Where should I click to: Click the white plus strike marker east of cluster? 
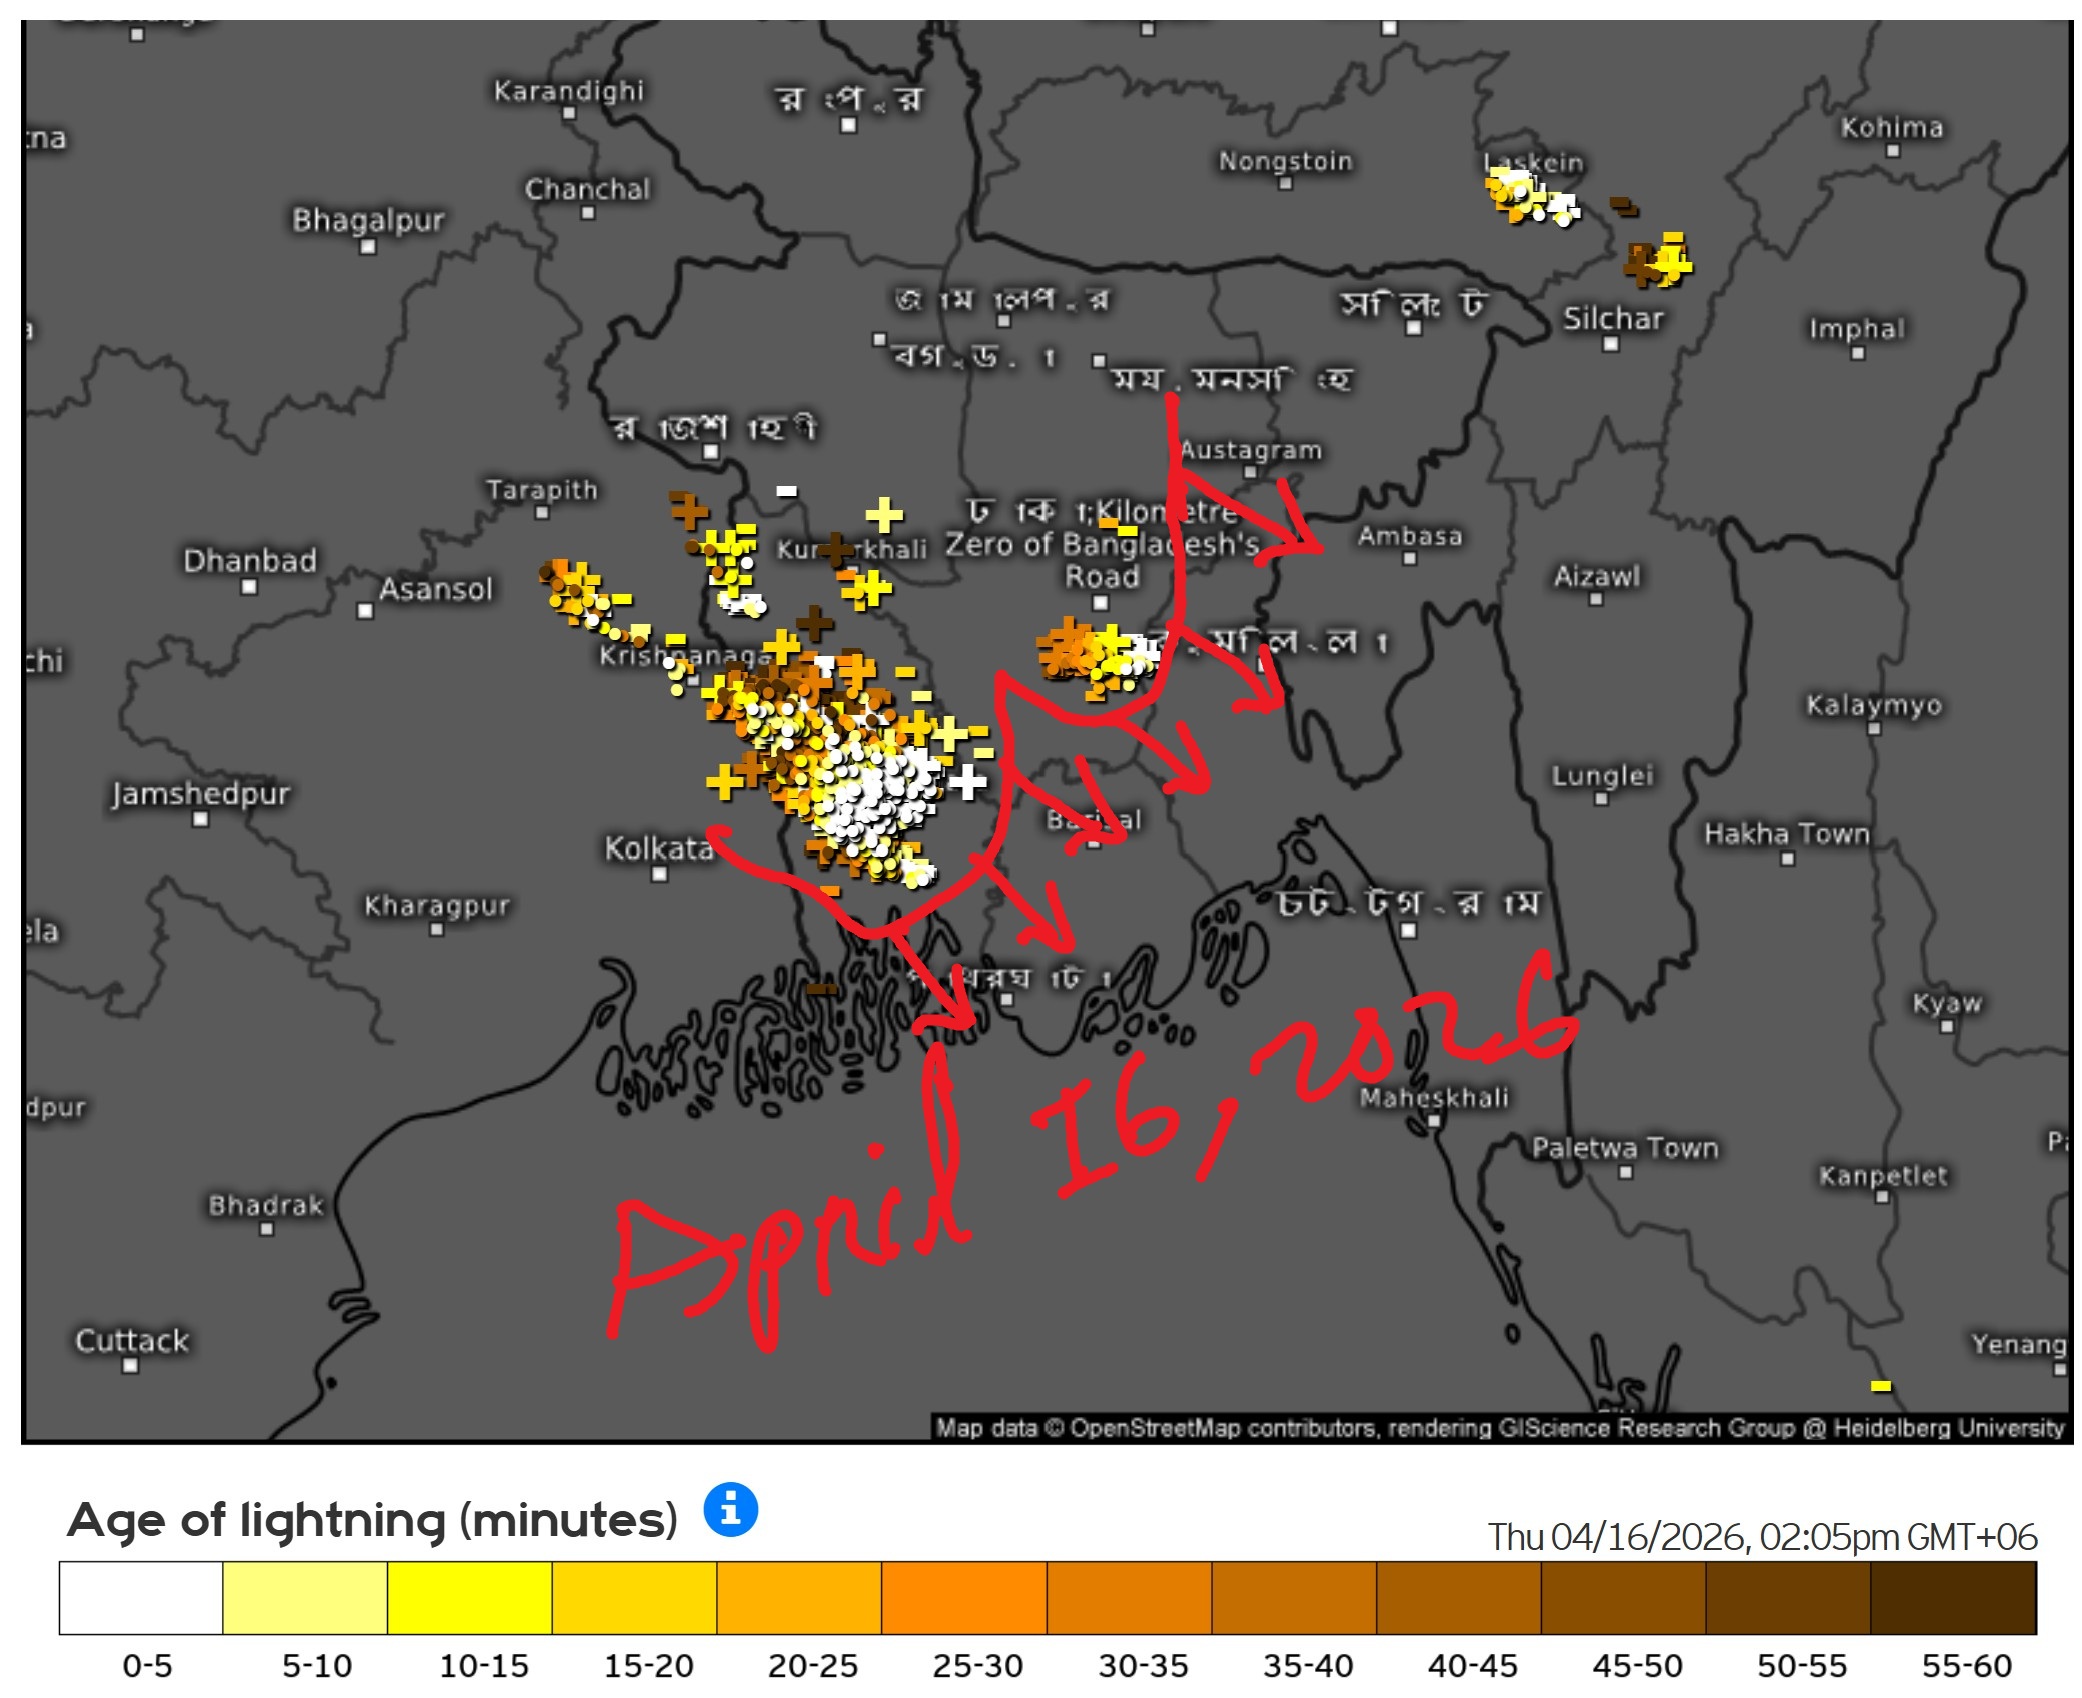pyautogui.click(x=967, y=782)
